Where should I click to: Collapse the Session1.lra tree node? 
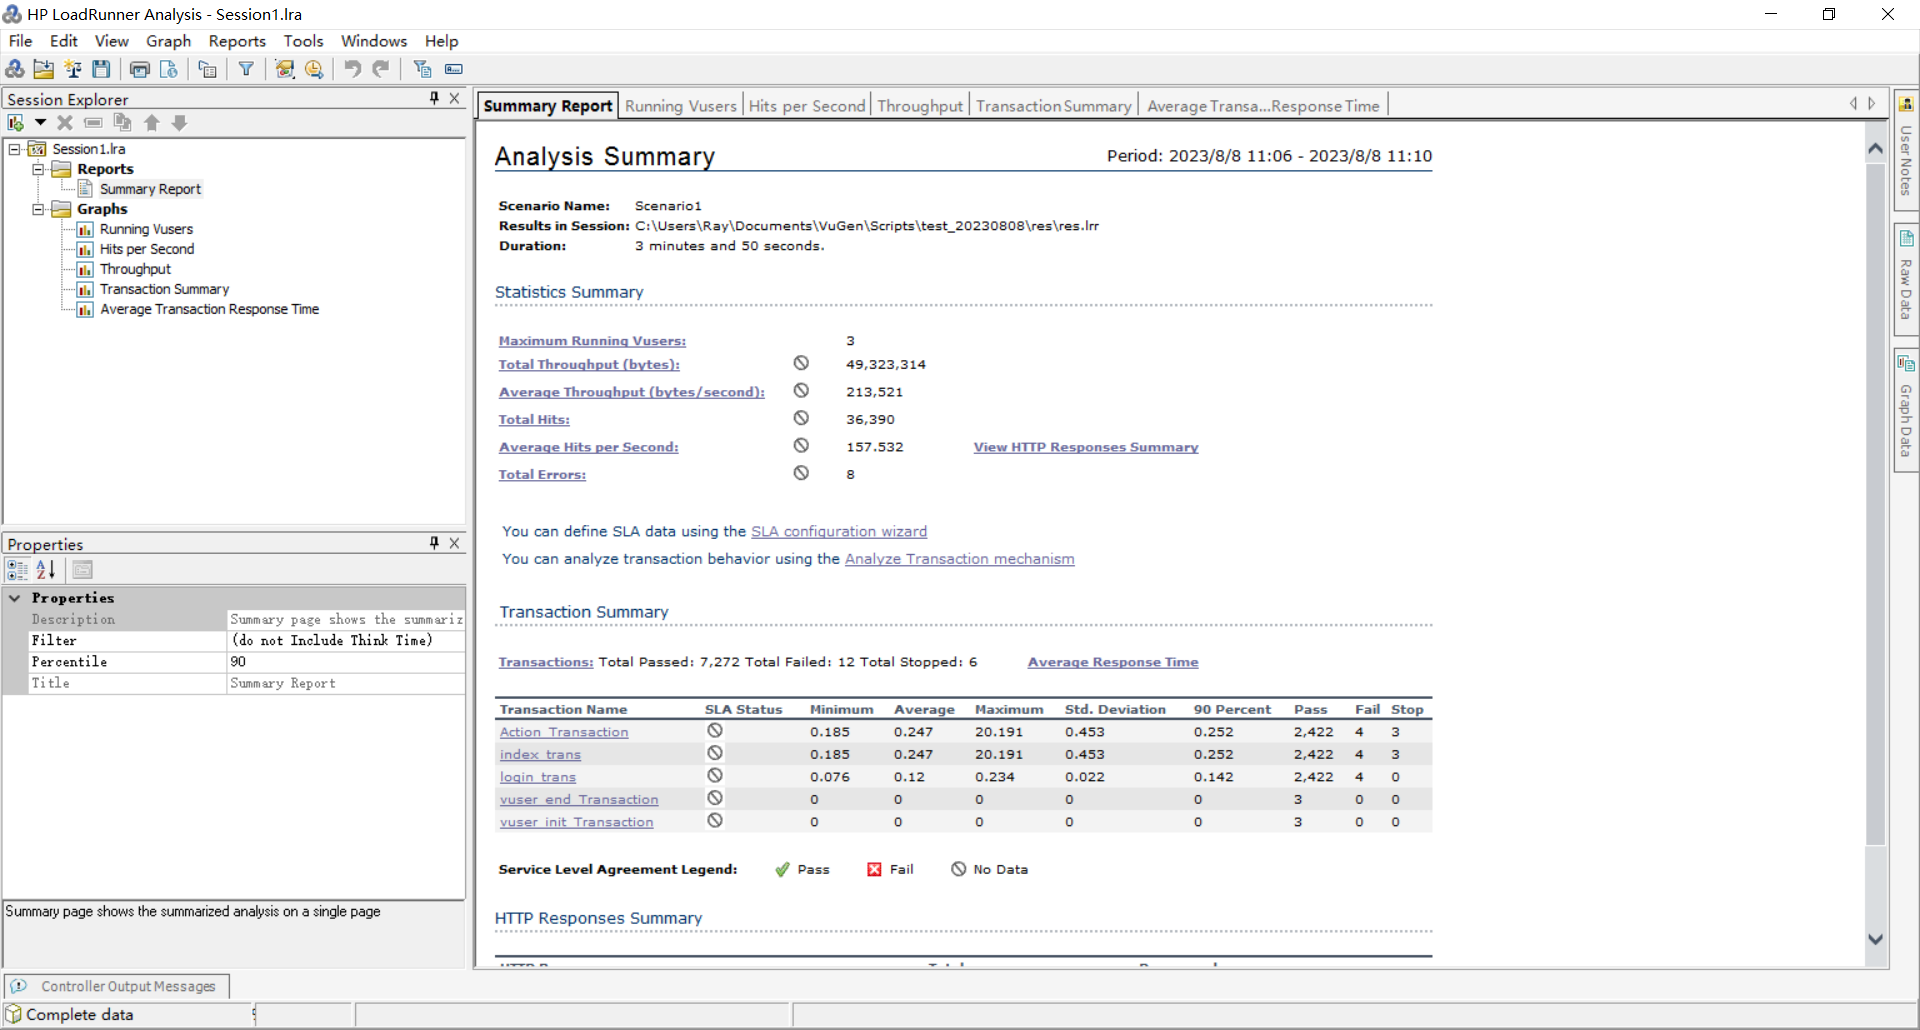pos(15,149)
